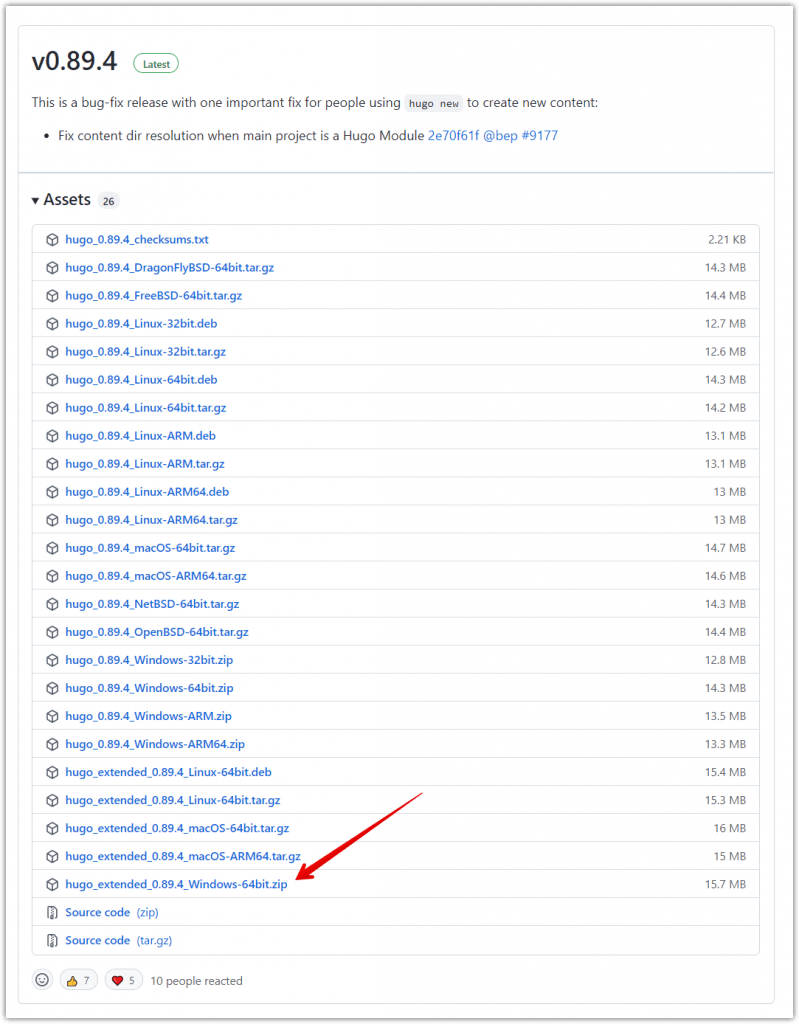
Task: Download hugo_0.89.4_Linux-ARM.tar.gz
Action: click(145, 464)
